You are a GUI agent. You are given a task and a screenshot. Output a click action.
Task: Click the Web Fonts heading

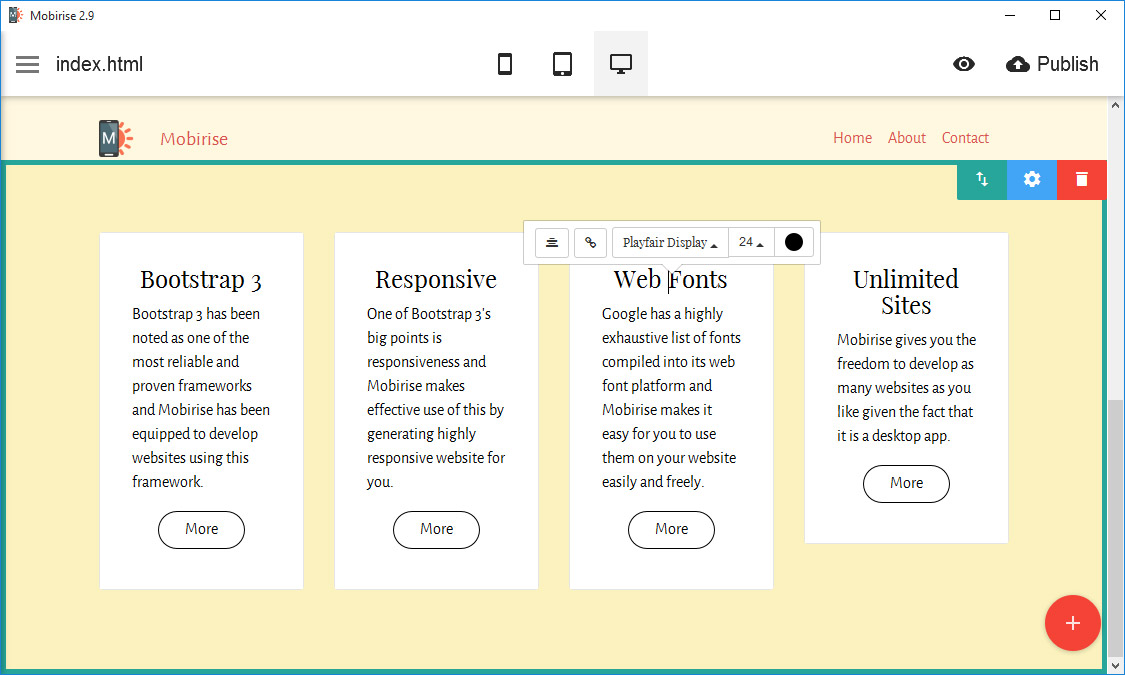[671, 279]
